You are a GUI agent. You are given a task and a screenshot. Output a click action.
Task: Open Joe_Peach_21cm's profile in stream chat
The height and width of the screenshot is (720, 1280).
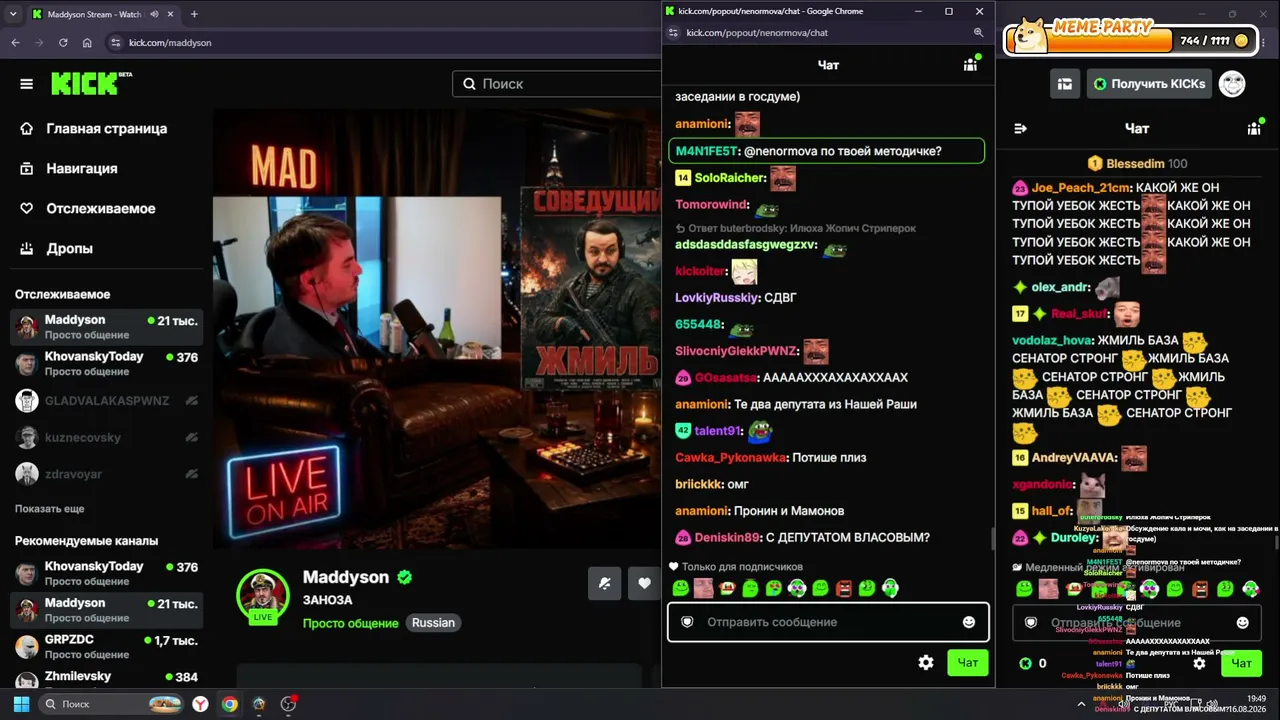(1082, 188)
